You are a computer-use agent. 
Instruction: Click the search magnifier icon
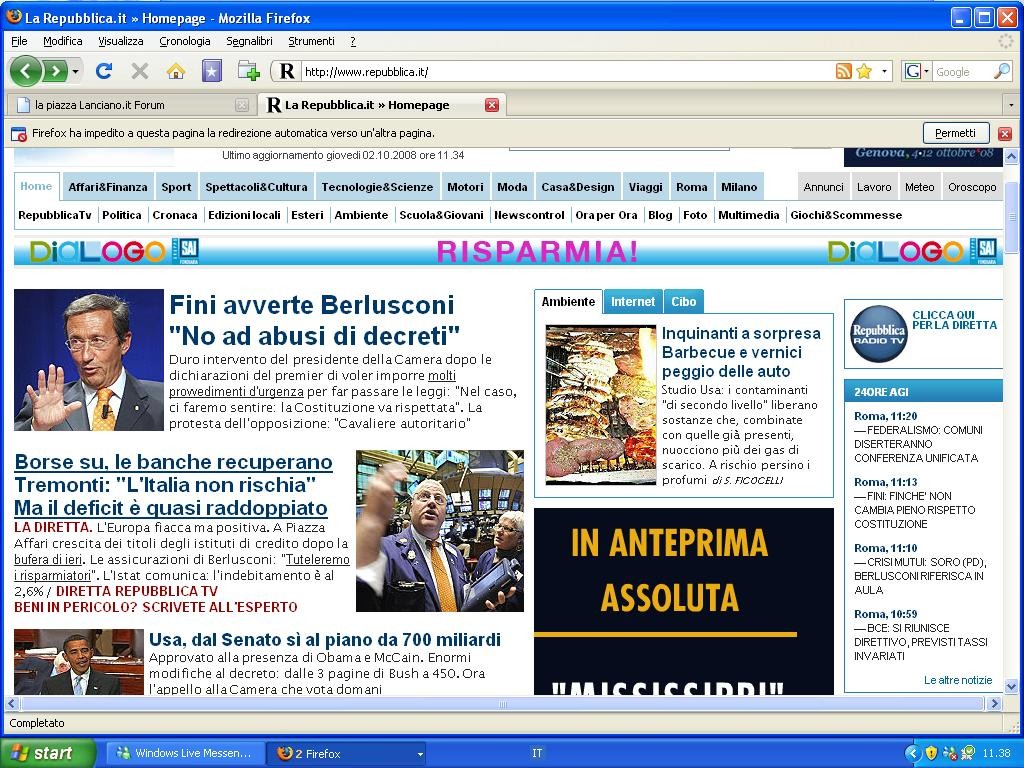tap(1002, 71)
